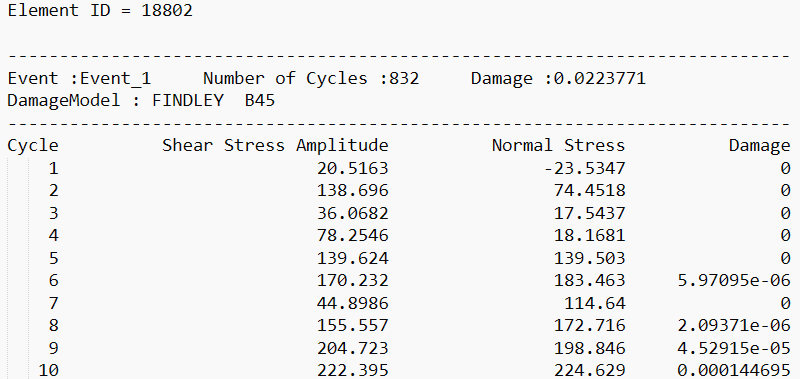
Task: Select 'DamageModel : FINDLEY B45' line
Action: pos(141,100)
